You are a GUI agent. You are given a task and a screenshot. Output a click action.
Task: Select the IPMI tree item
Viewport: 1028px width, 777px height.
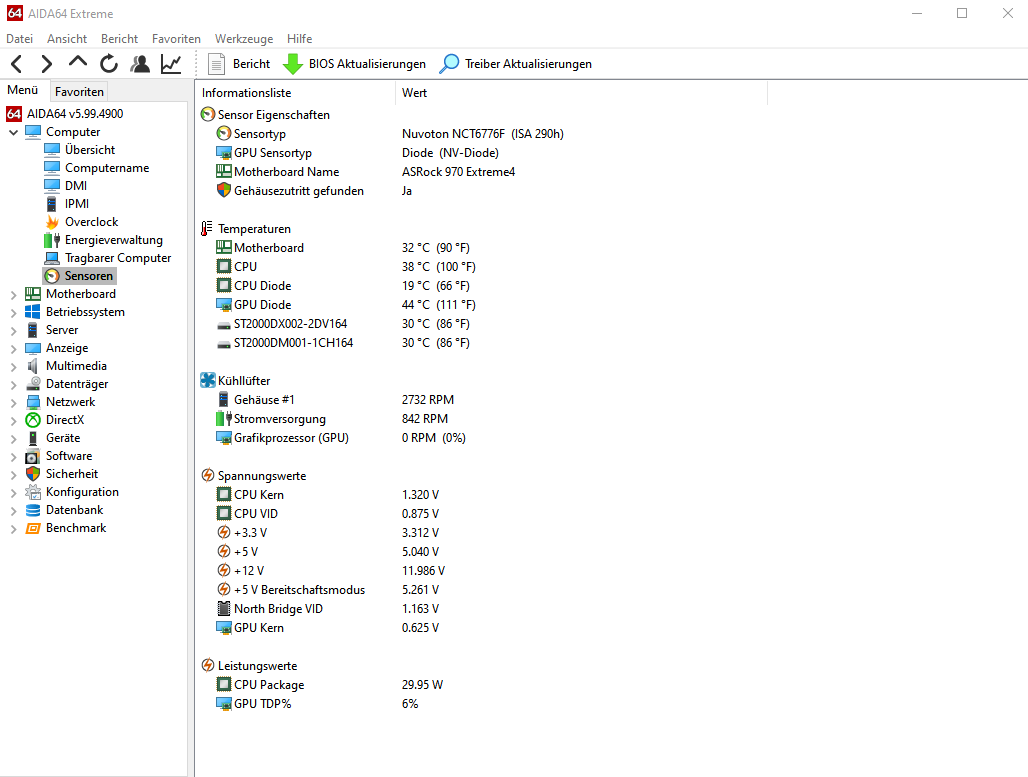[x=77, y=204]
